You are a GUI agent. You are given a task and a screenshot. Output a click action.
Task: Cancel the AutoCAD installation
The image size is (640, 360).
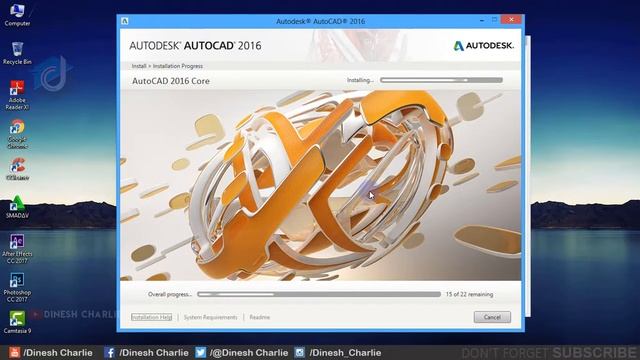[x=492, y=317]
